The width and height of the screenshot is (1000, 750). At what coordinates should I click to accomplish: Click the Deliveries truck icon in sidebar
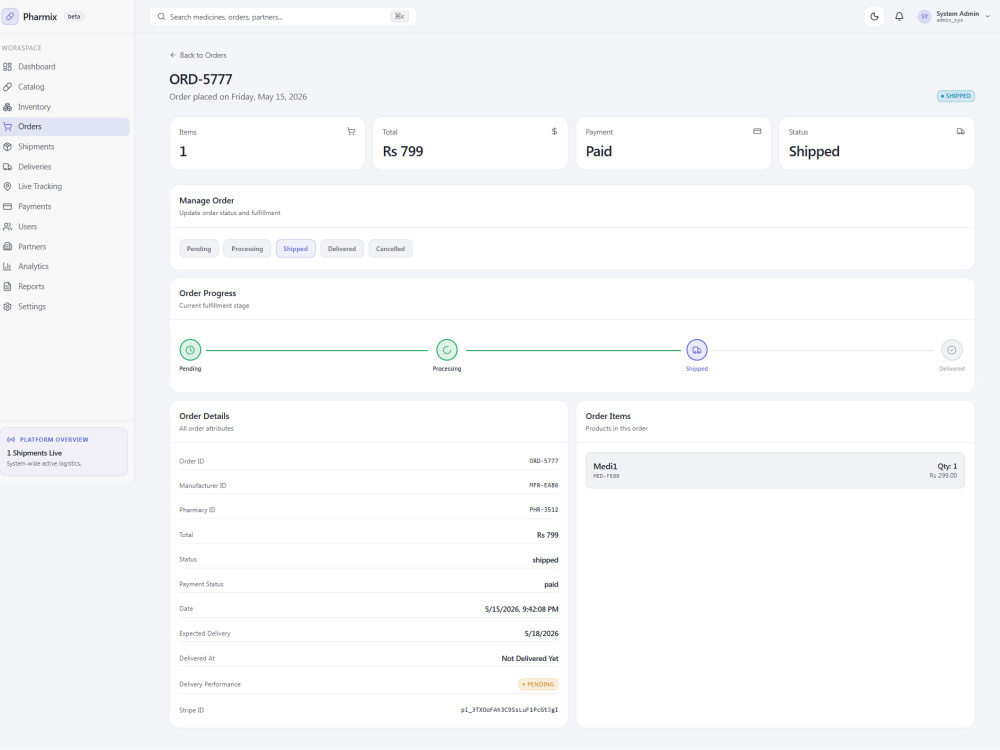pos(8,167)
